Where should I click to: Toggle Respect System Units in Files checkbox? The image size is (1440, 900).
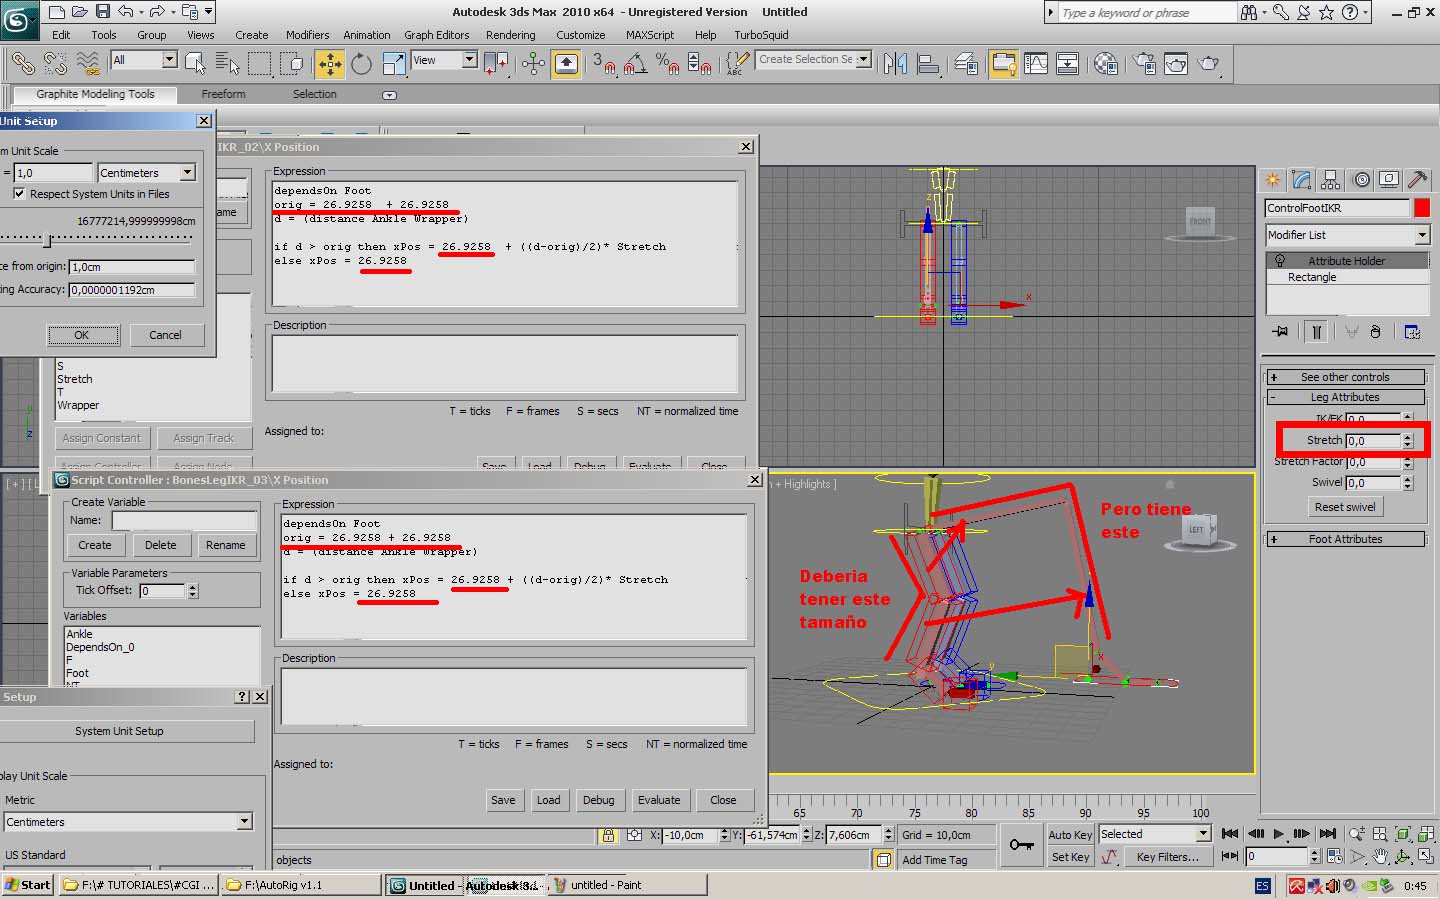click(19, 194)
